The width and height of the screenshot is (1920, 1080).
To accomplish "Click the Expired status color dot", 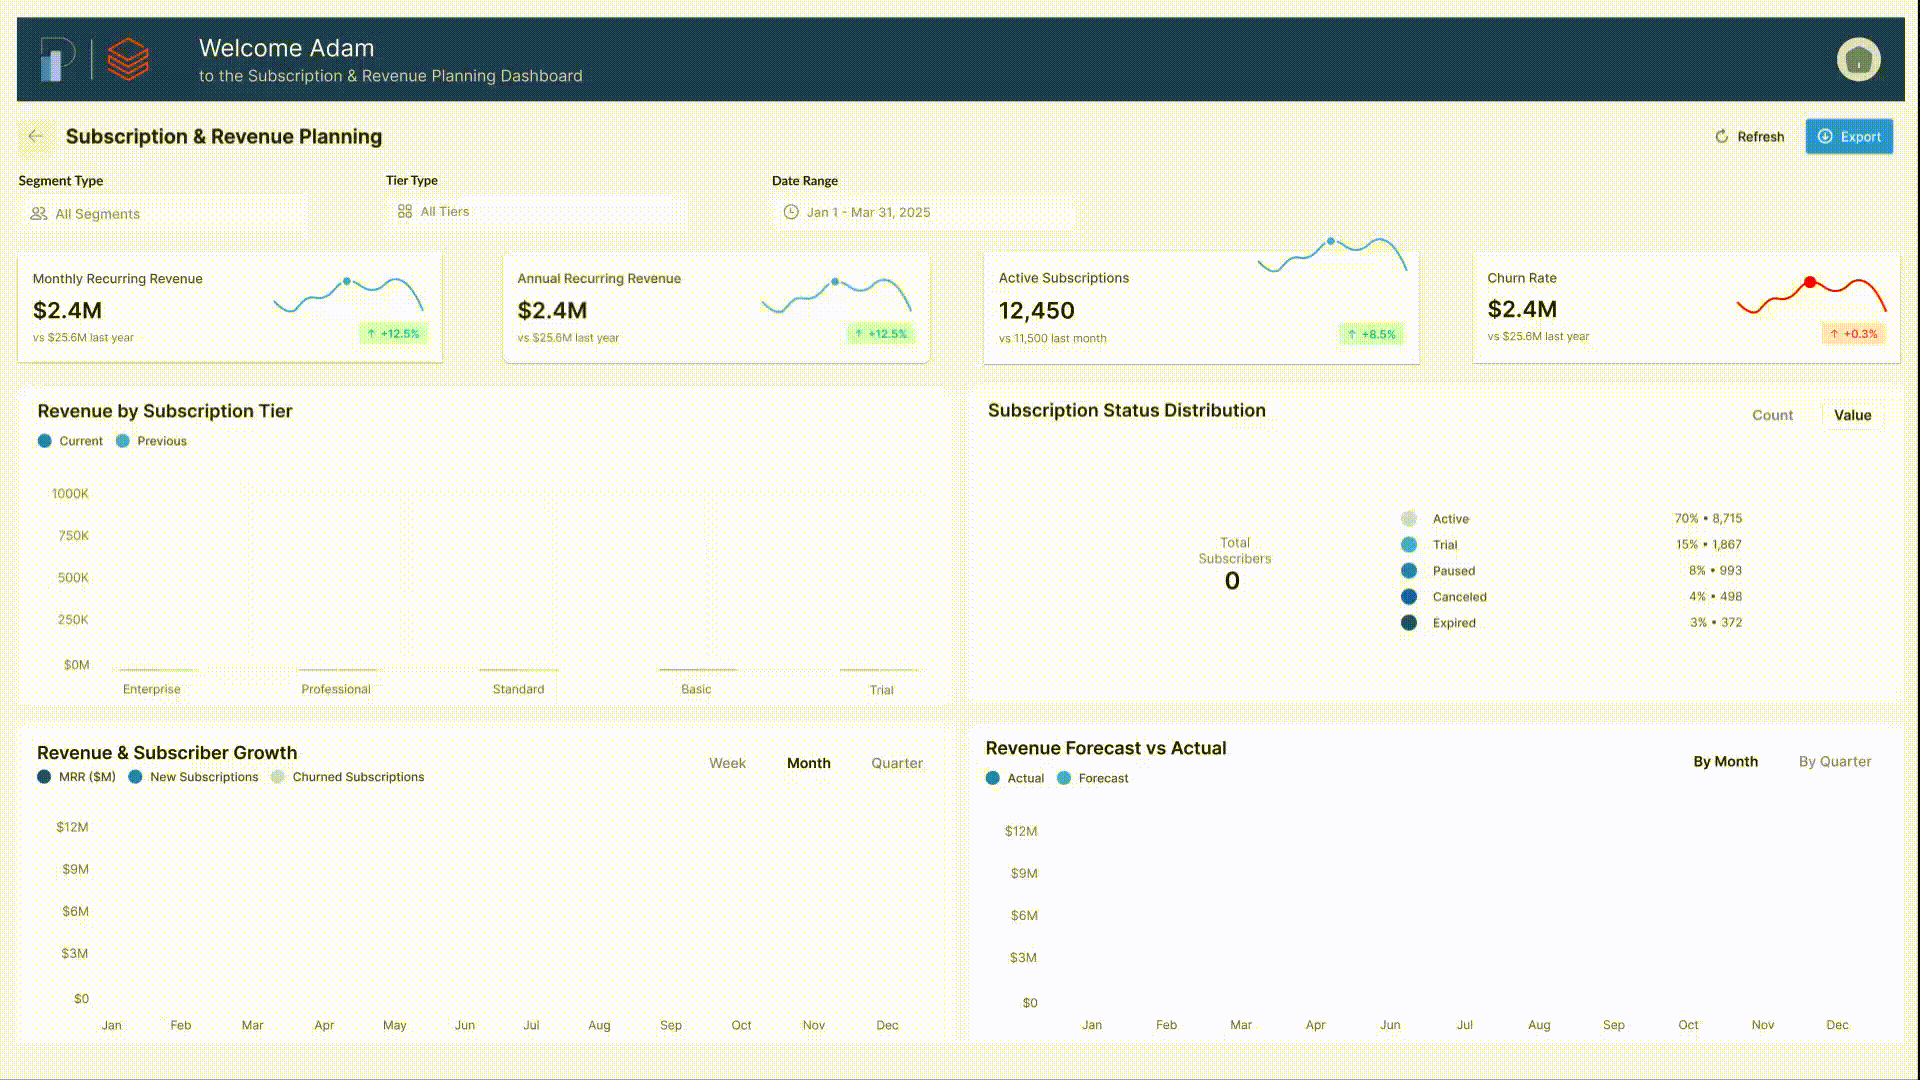I will coord(1409,623).
